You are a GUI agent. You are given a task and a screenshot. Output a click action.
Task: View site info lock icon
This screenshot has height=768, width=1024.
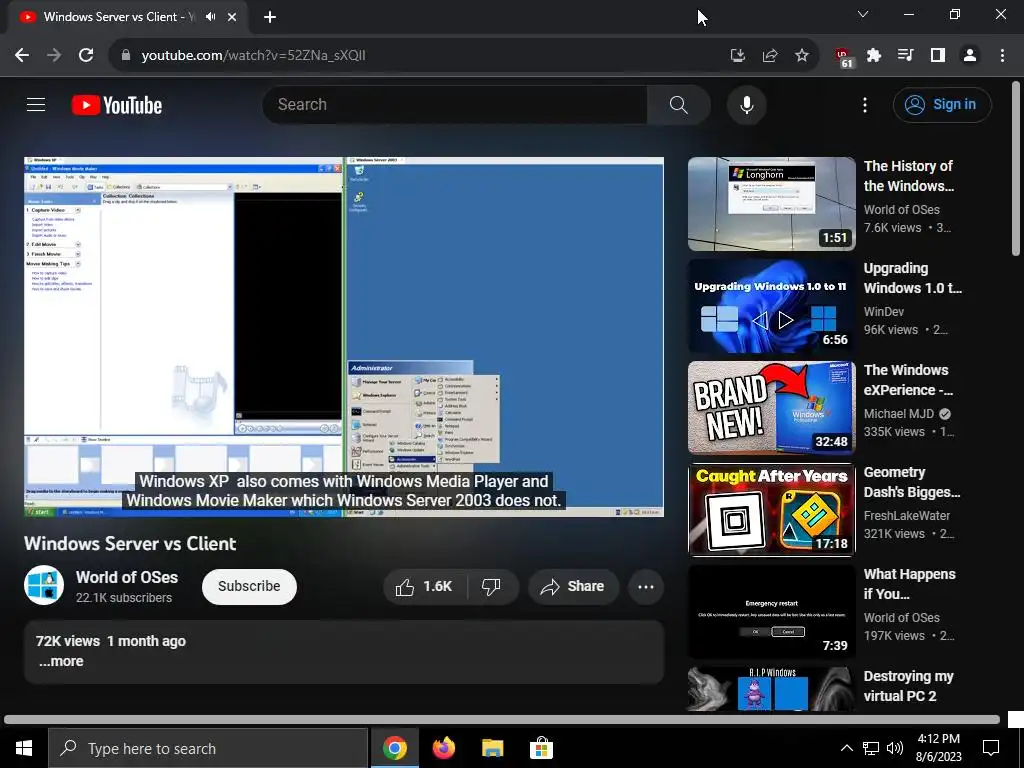pyautogui.click(x=126, y=56)
